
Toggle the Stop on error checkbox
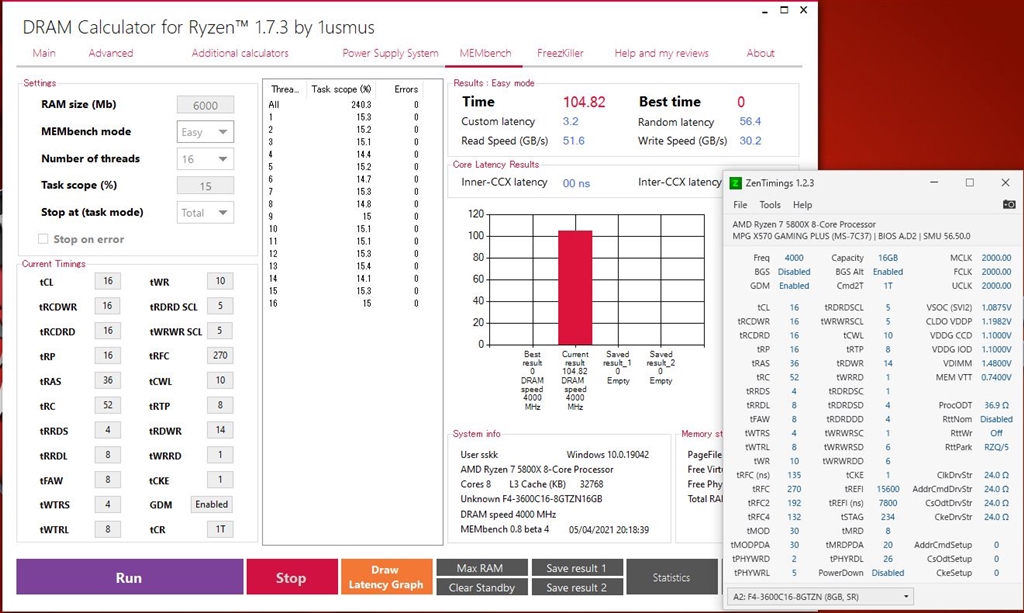point(43,239)
